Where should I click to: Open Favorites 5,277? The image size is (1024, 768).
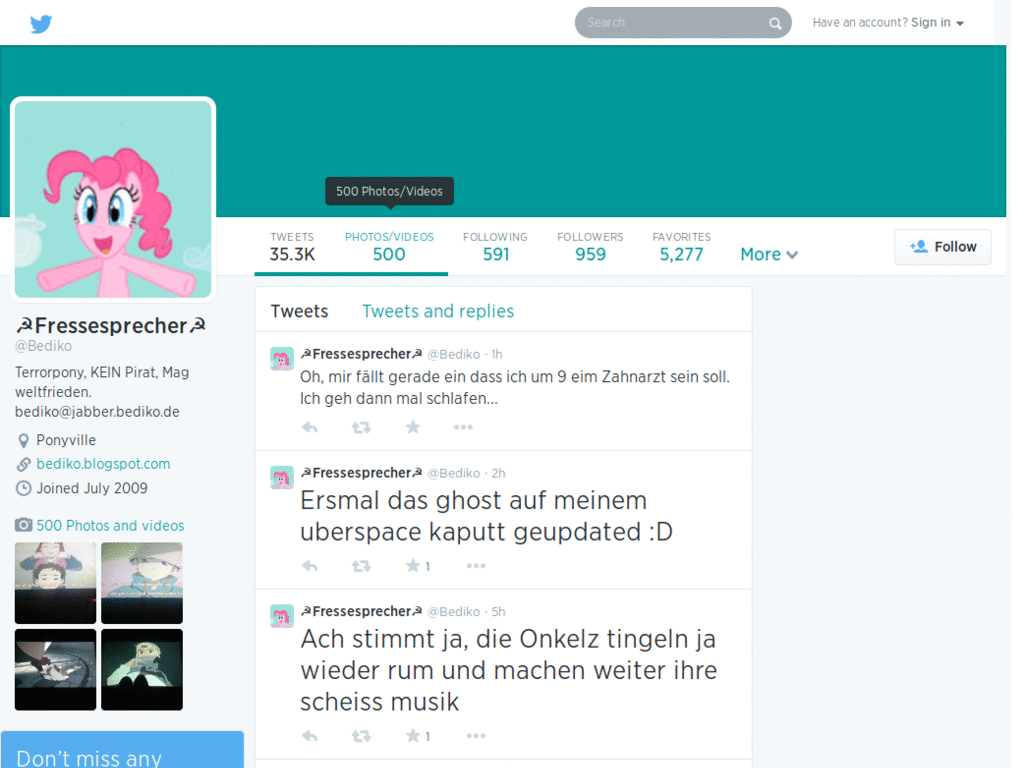tap(681, 247)
